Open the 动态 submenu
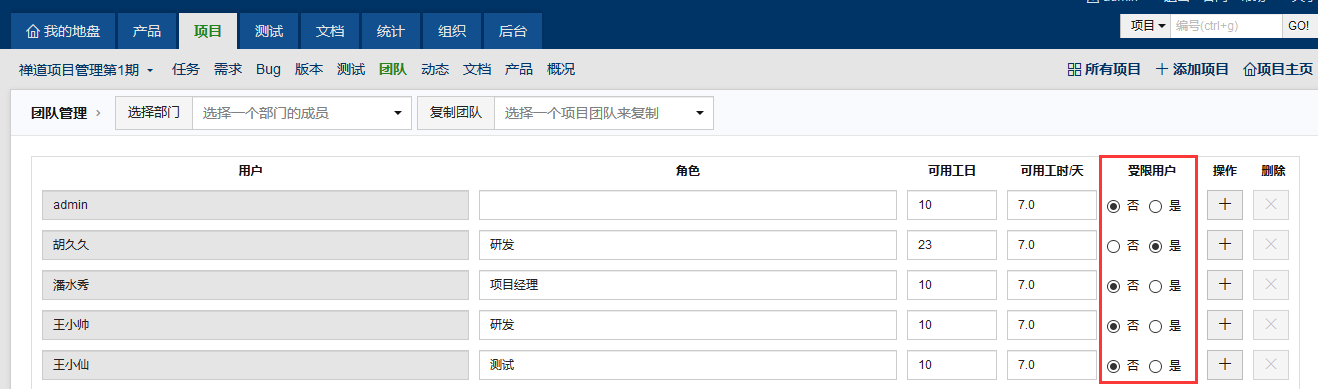Image resolution: width=1318 pixels, height=389 pixels. click(435, 70)
